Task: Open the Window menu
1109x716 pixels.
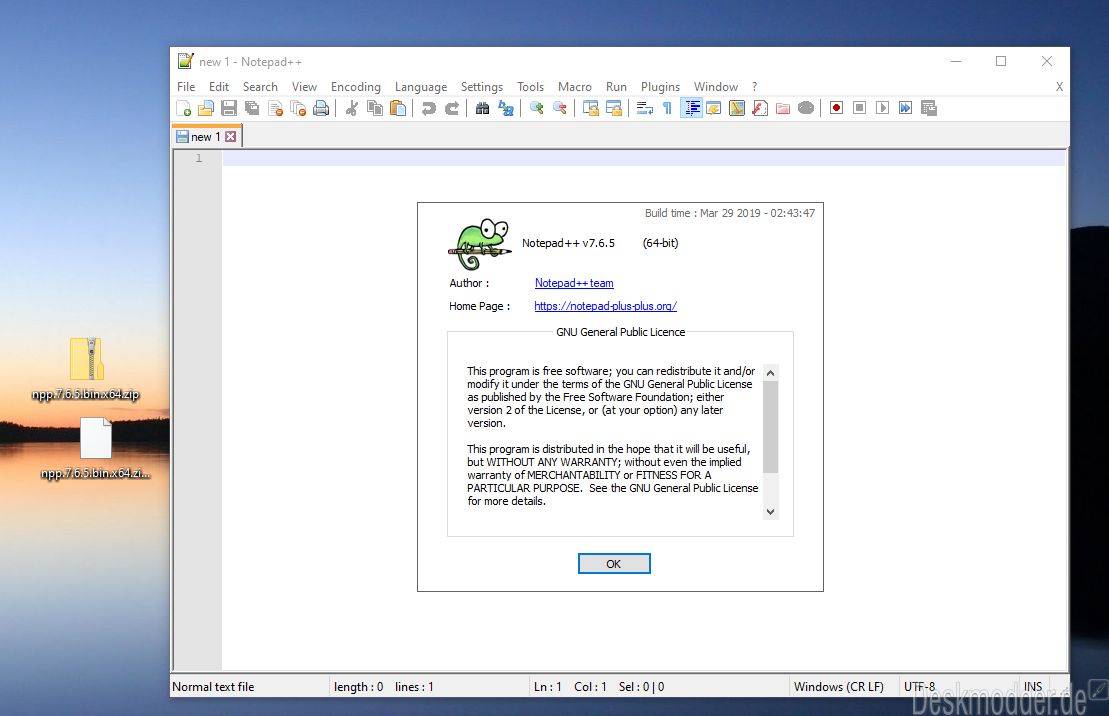Action: coord(716,86)
